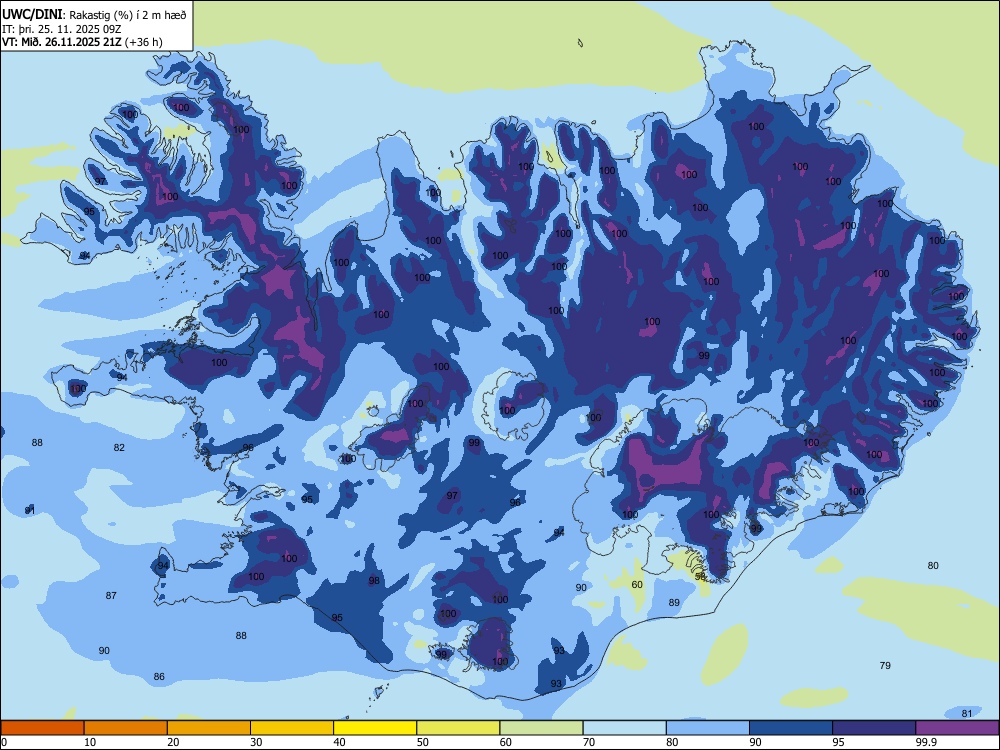Click the '50' legend tick label
The image size is (1000, 750).
(423, 742)
